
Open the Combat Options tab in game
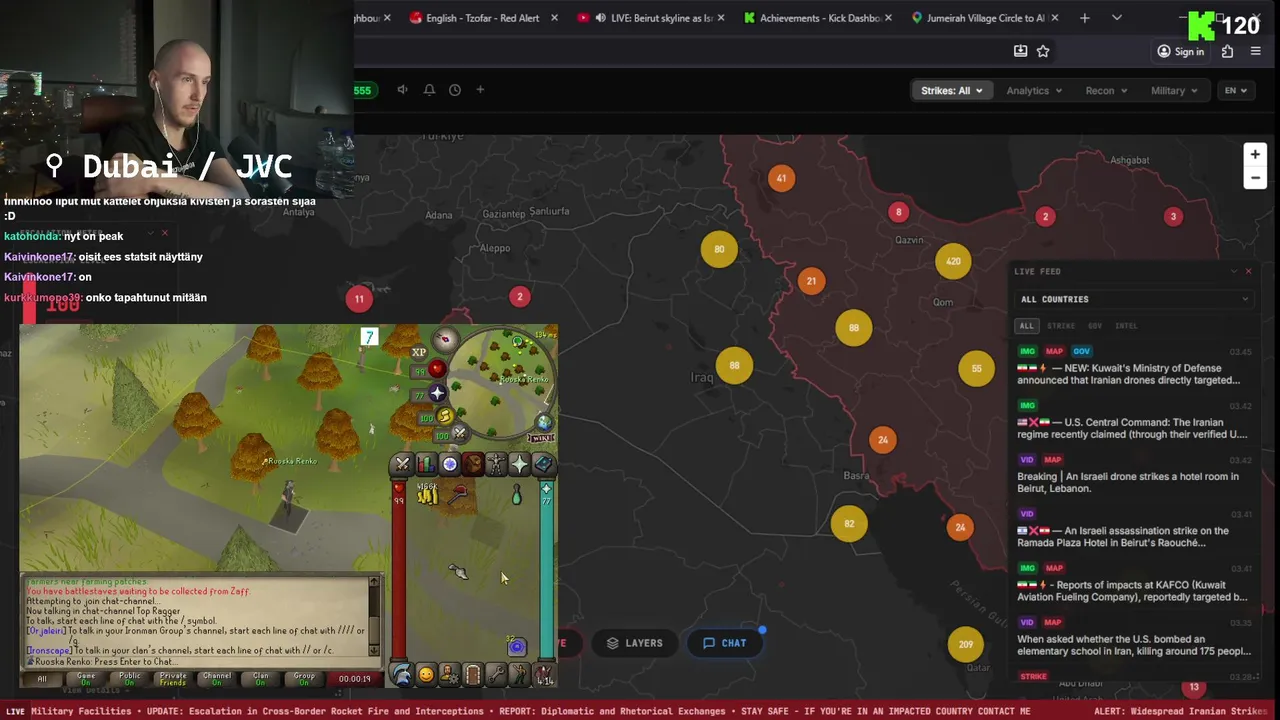point(402,464)
